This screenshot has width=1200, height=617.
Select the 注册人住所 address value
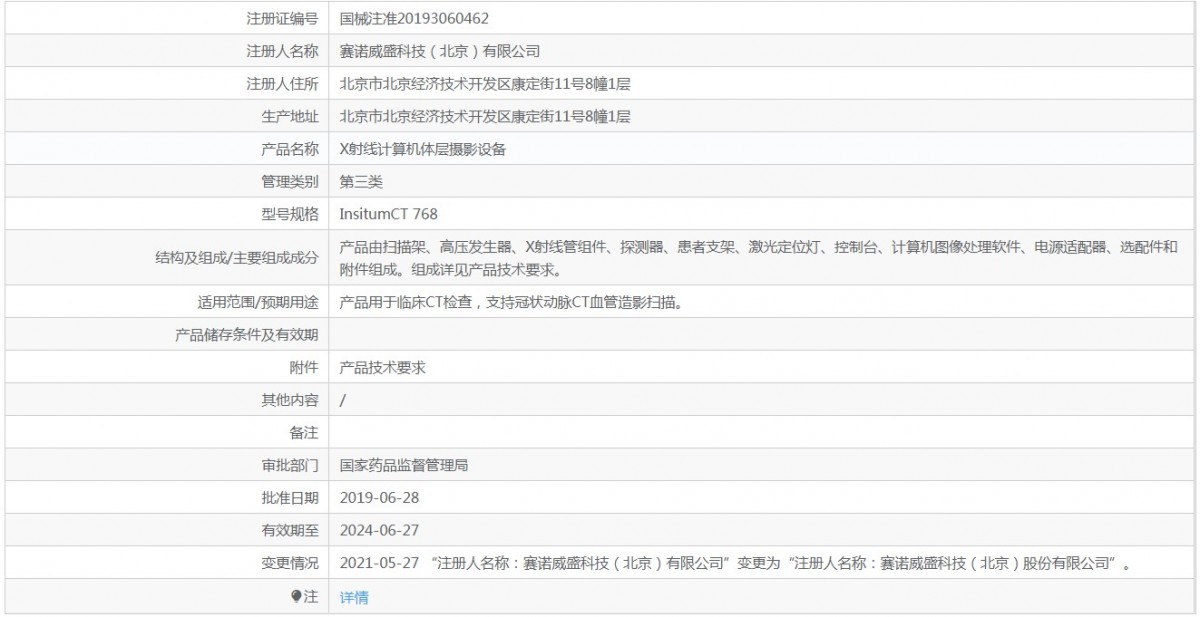tap(485, 84)
